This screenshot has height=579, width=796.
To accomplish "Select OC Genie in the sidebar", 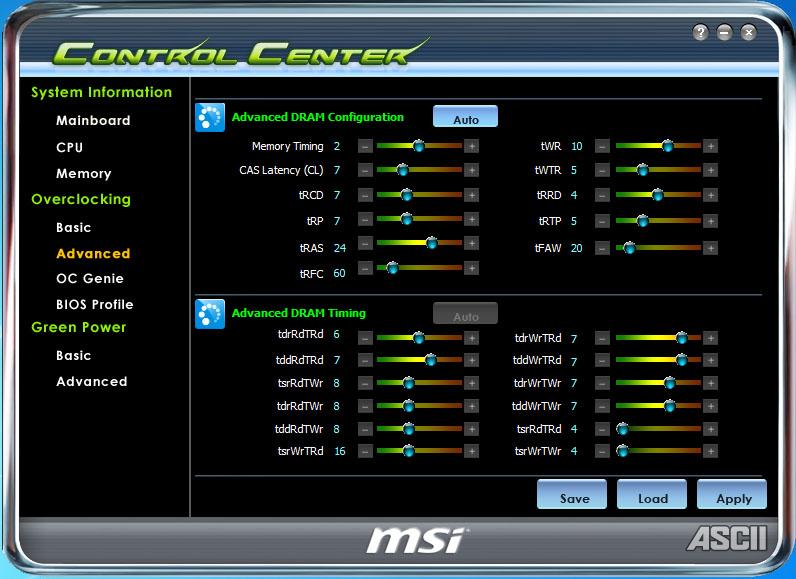I will [x=90, y=279].
